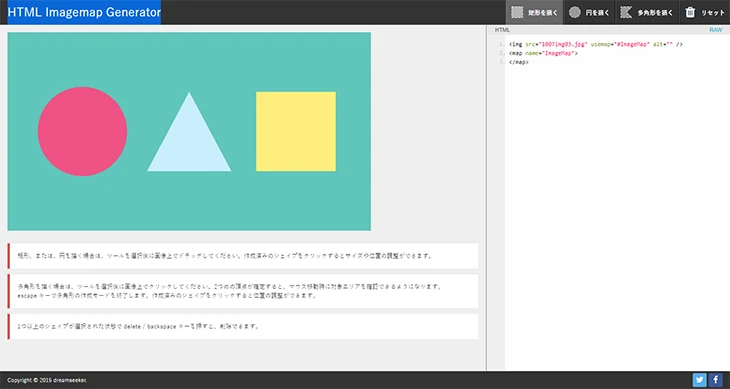Click the note about delete / backspace
This screenshot has height=389, width=730.
[243, 326]
